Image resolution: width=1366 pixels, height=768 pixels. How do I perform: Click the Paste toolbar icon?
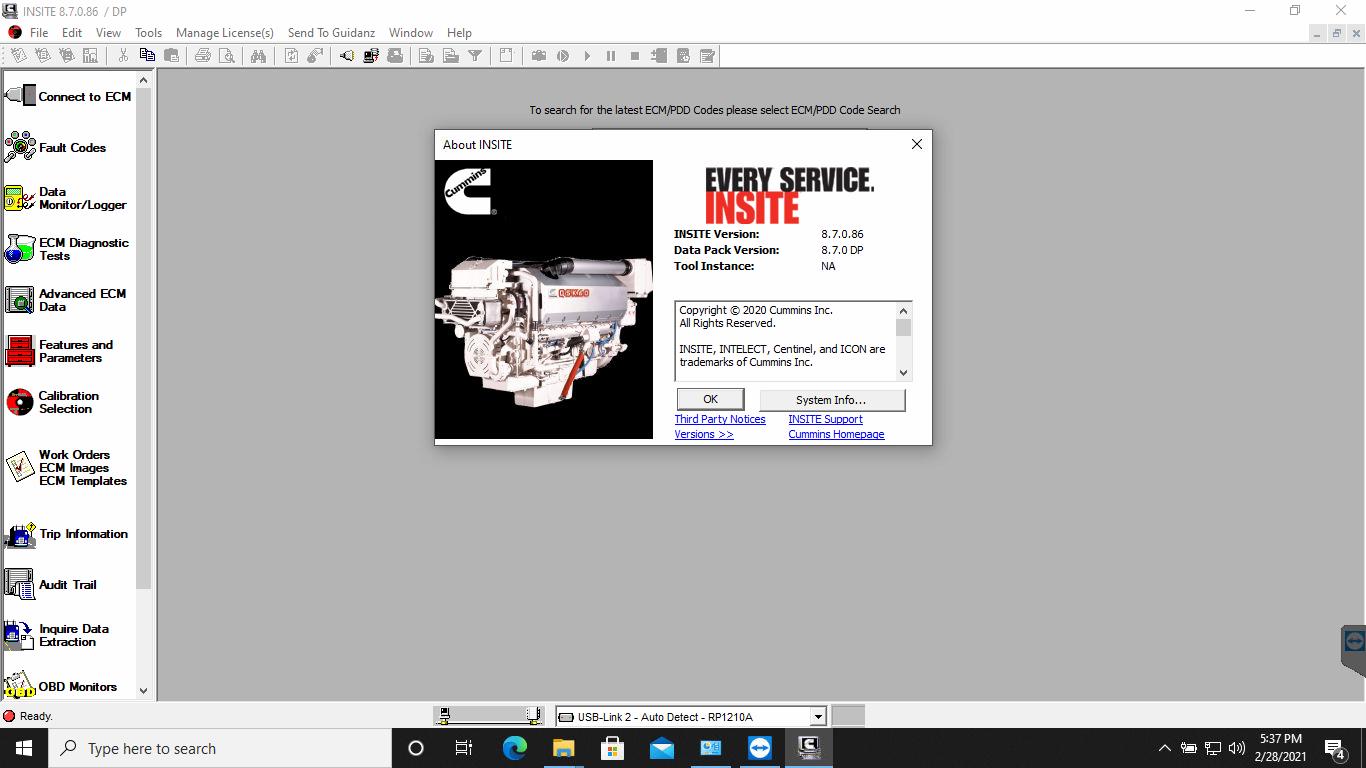pyautogui.click(x=171, y=56)
